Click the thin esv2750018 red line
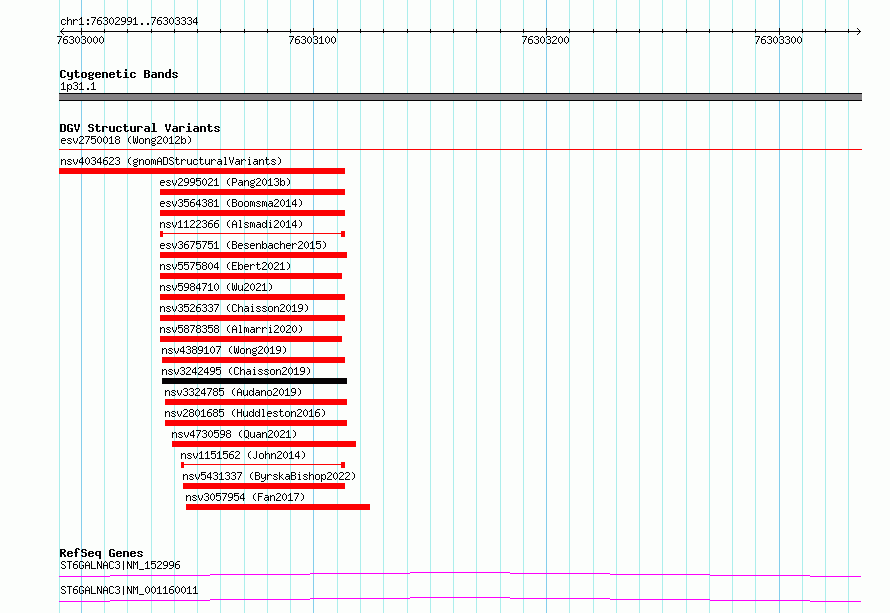Viewport: 890px width, 613px height. coord(460,150)
